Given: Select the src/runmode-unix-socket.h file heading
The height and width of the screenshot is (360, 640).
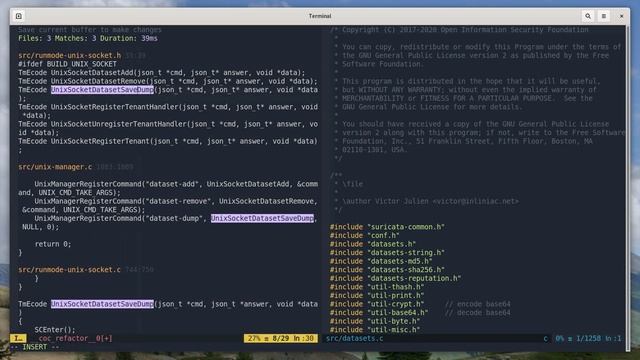Looking at the screenshot, I should coord(69,56).
